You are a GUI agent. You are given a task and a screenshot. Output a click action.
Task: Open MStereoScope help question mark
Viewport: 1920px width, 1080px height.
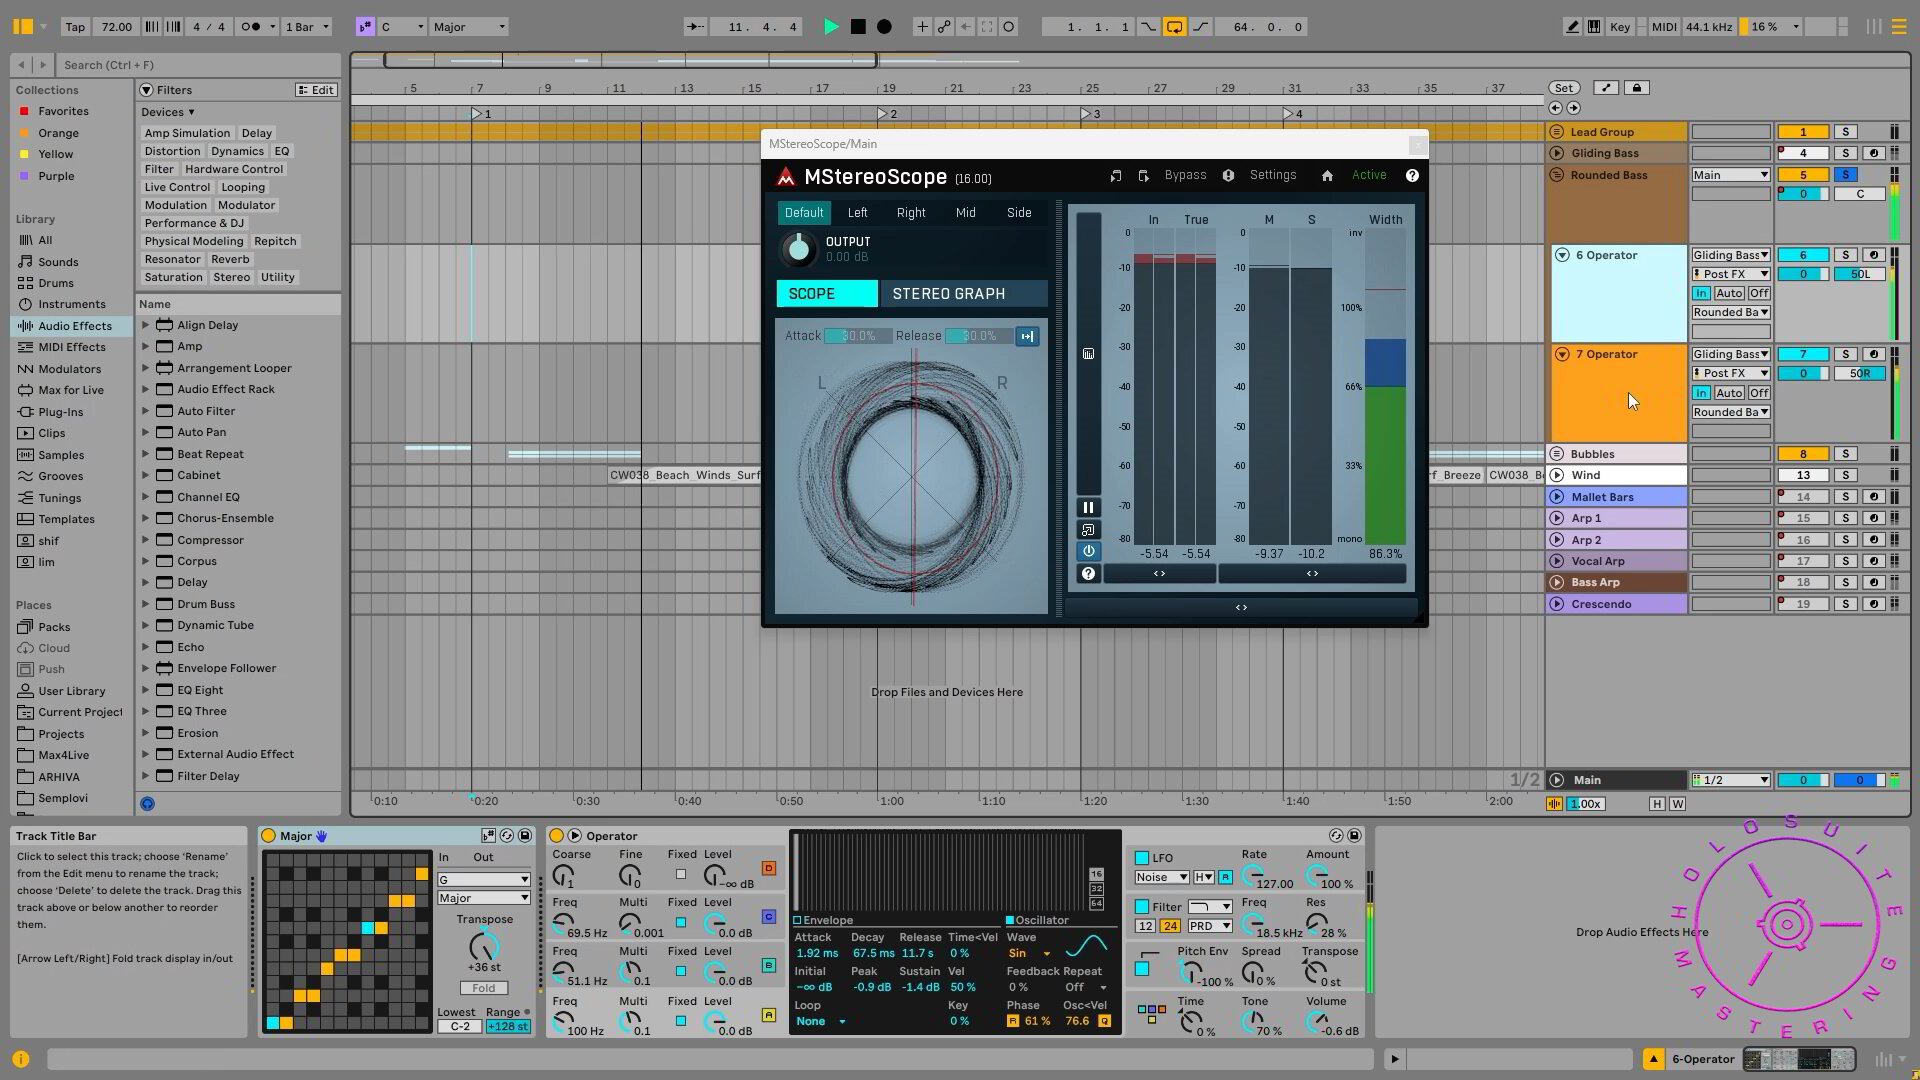click(1412, 176)
